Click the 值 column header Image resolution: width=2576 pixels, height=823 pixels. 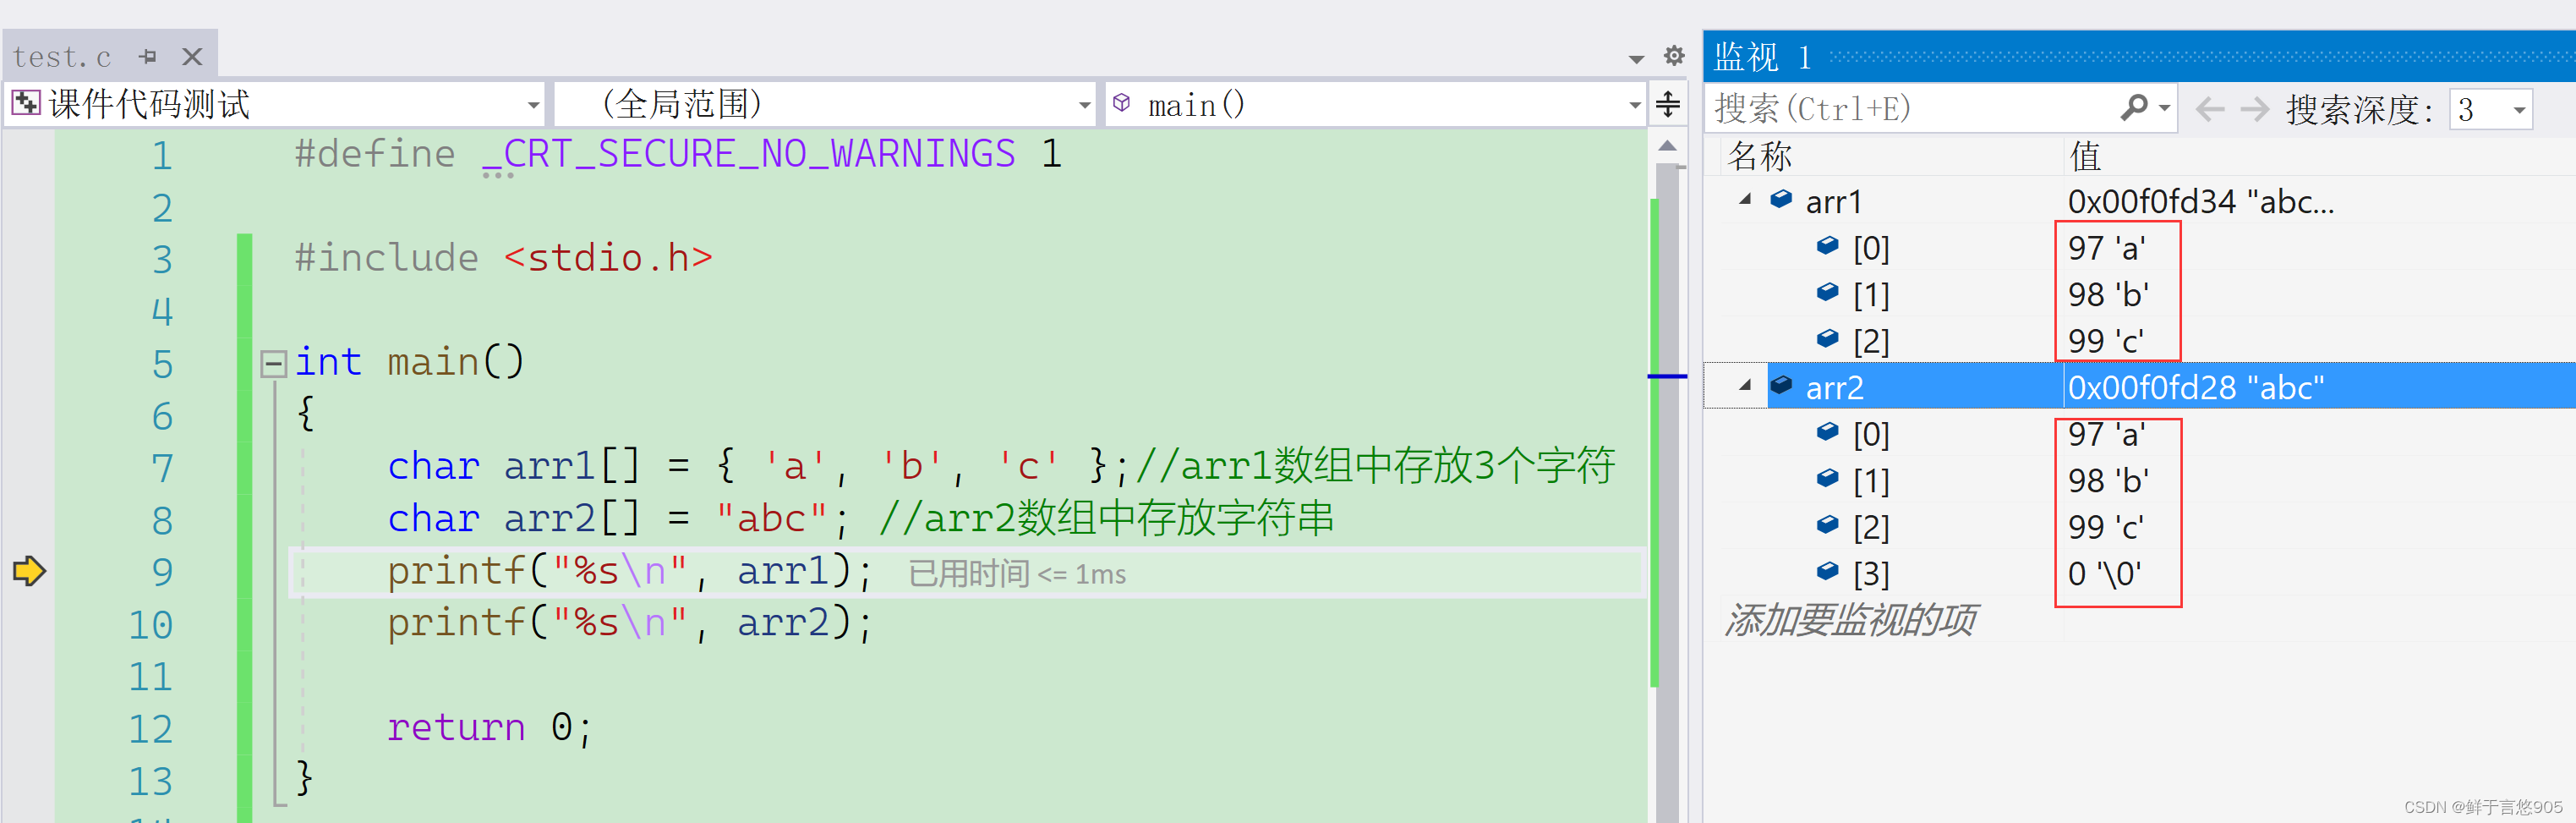pos(2085,156)
